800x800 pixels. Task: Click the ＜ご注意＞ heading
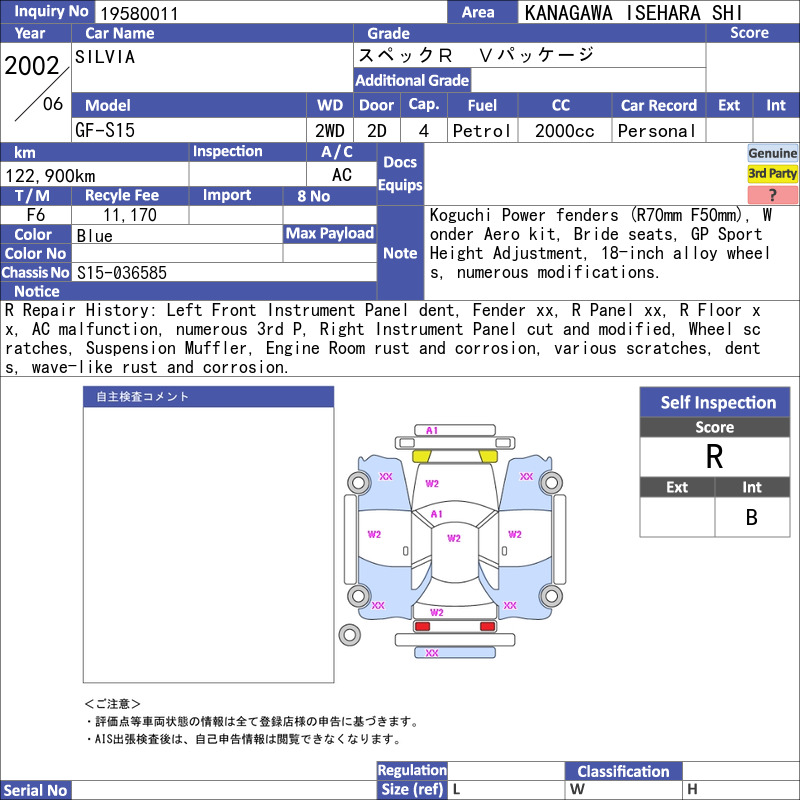[x=112, y=704]
